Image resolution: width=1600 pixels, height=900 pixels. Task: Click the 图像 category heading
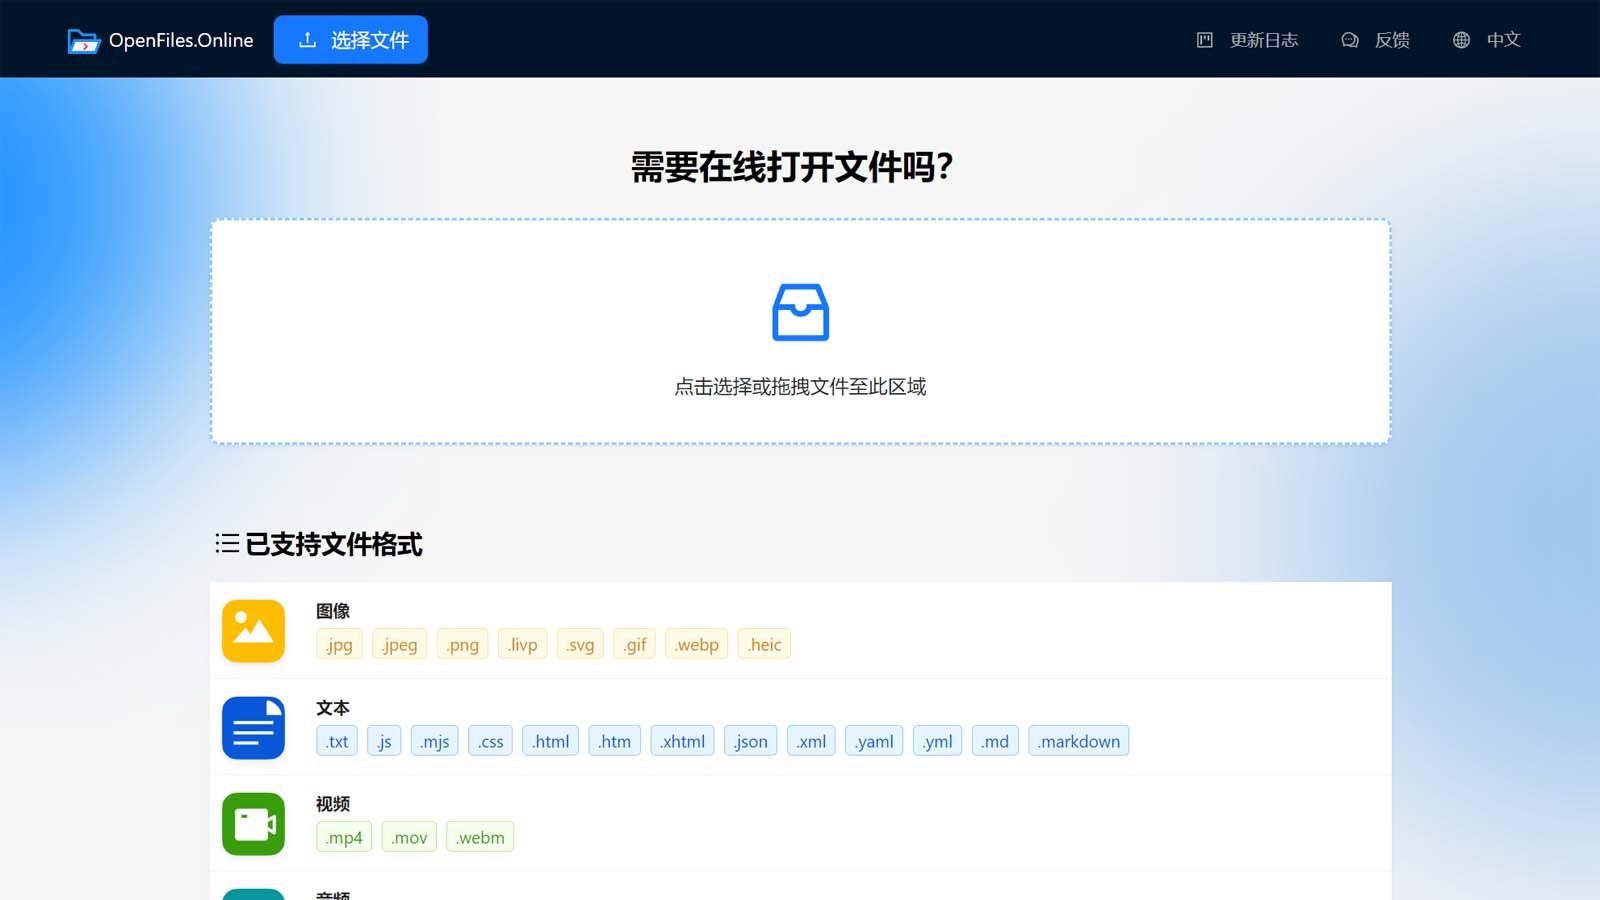pyautogui.click(x=333, y=611)
